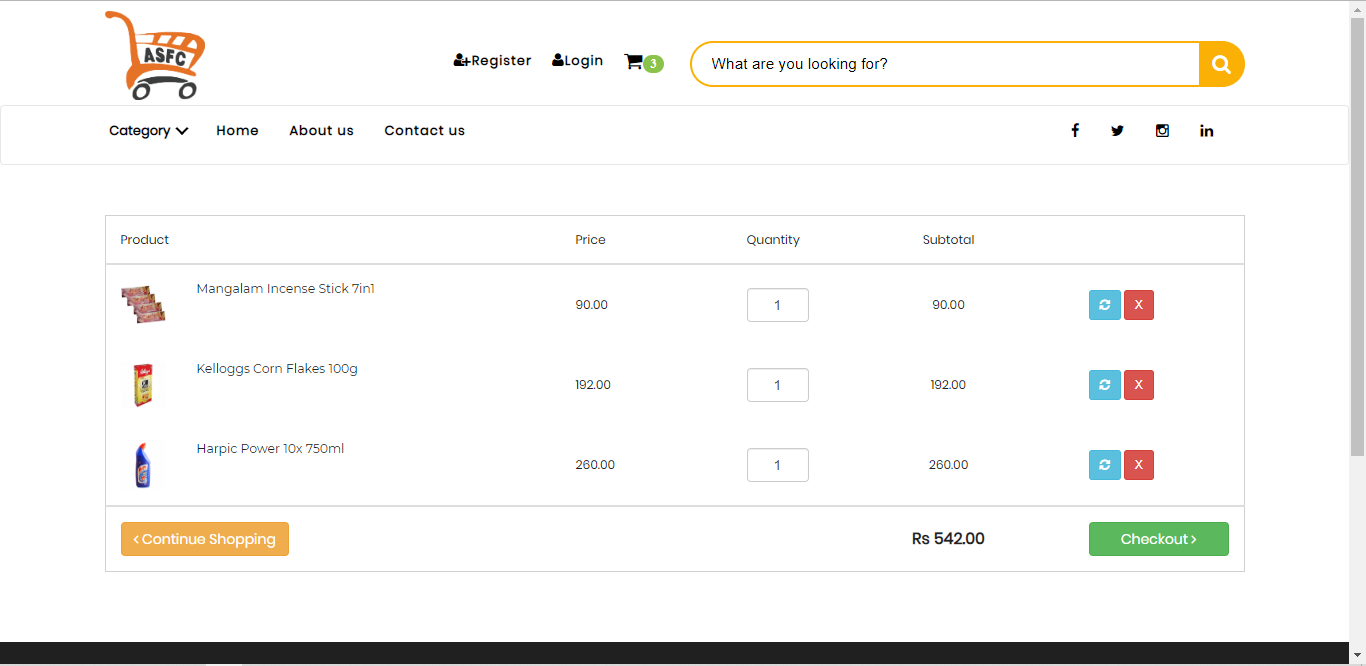Viewport: 1366px width, 666px height.
Task: Remove Kelloggs Corn Flakes from cart
Action: point(1138,385)
